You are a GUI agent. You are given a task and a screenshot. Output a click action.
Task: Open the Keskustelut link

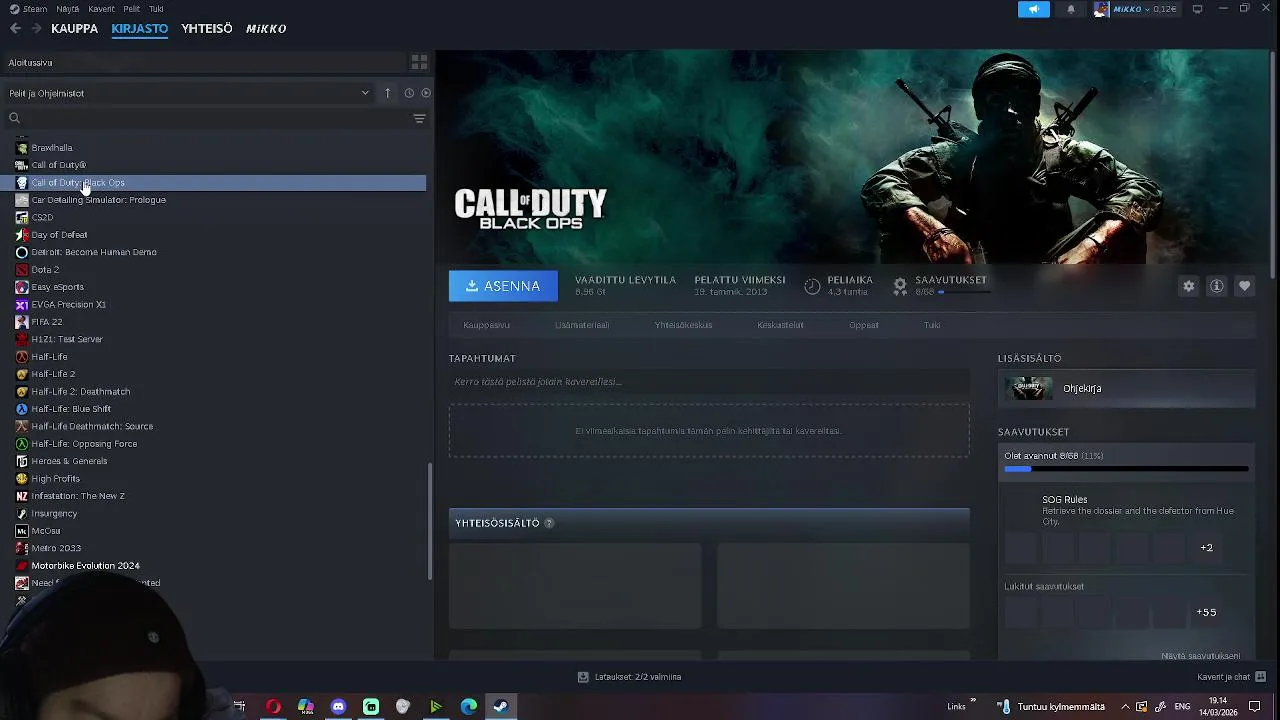coord(780,325)
